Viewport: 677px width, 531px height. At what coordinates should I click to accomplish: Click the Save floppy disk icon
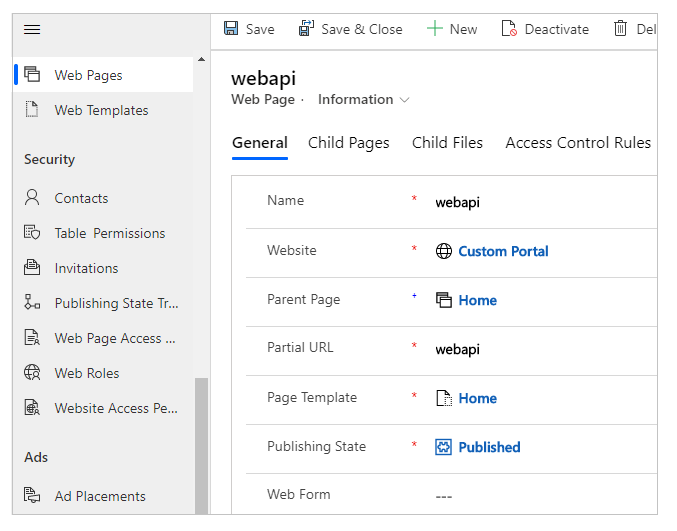[x=231, y=28]
